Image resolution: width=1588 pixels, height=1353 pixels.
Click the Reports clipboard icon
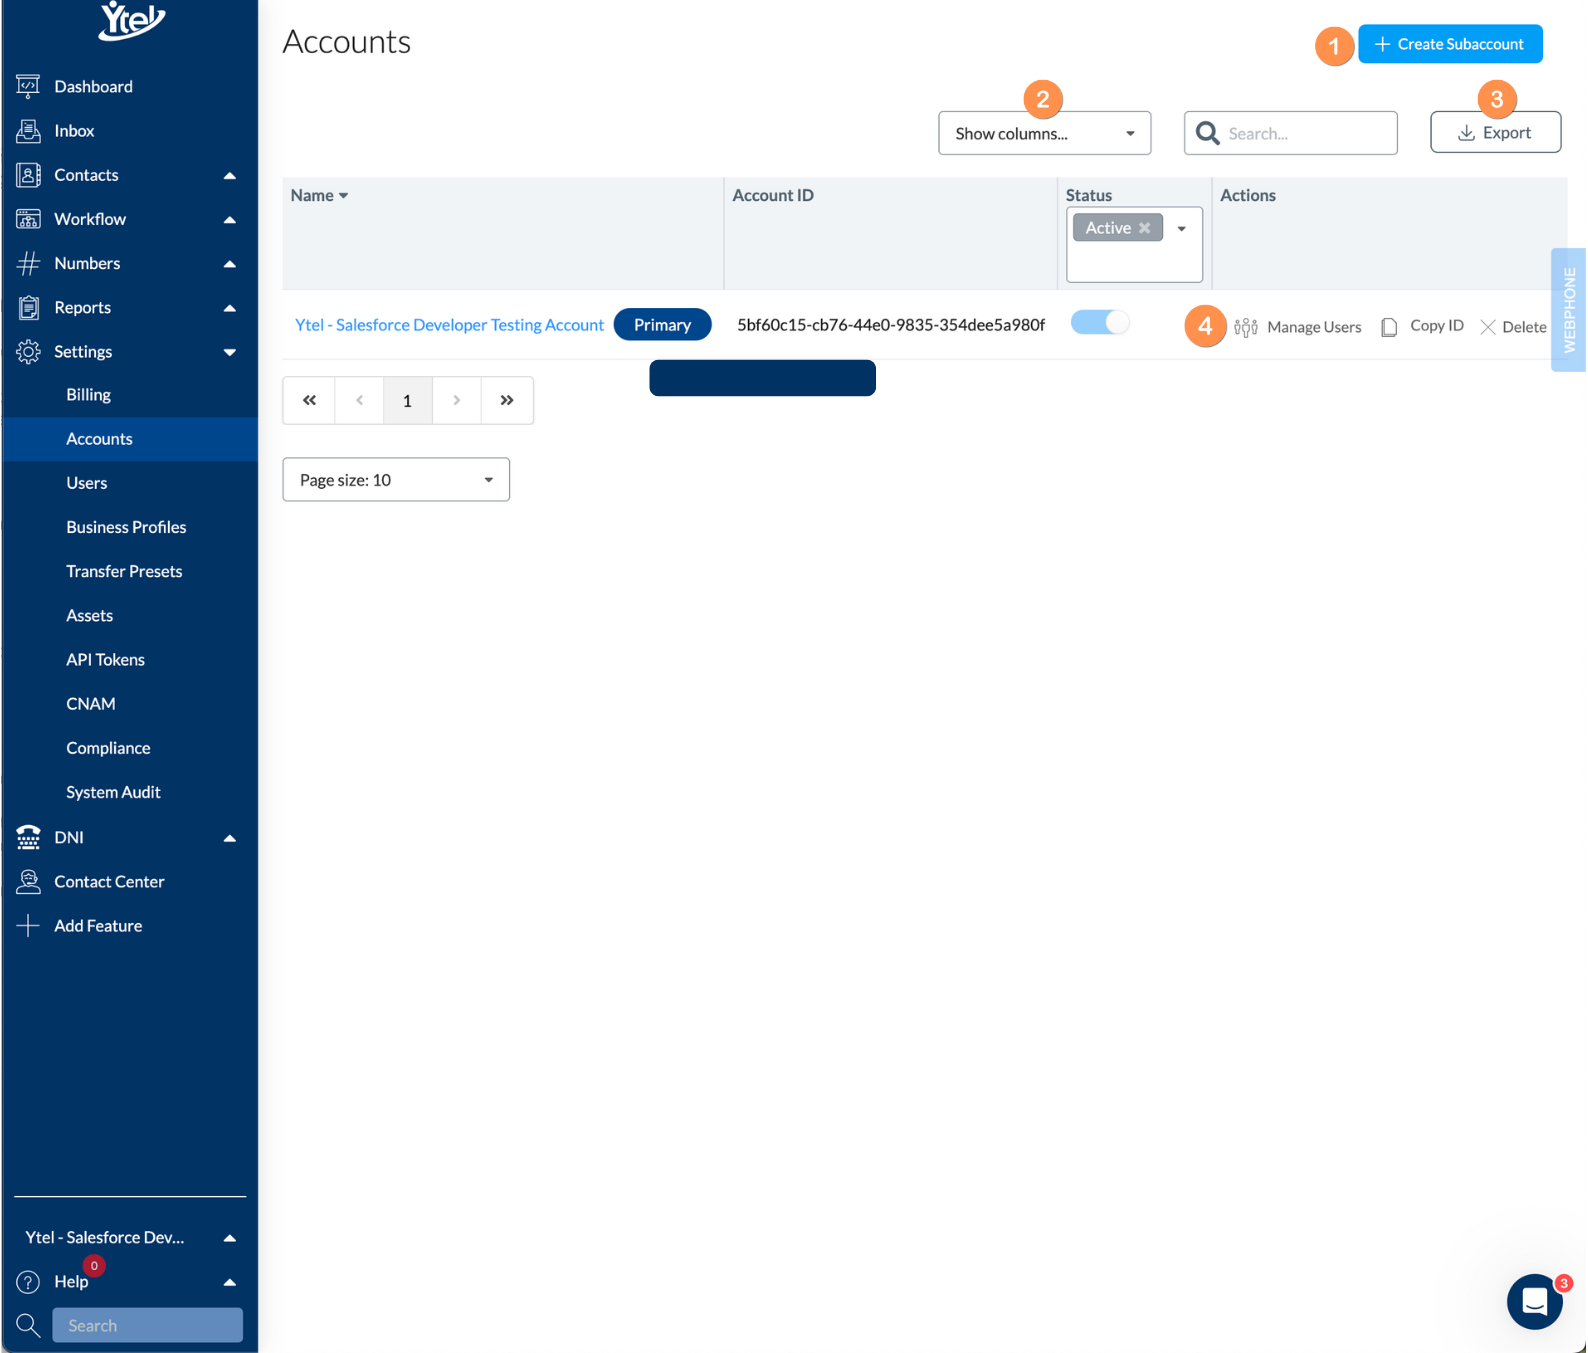[28, 307]
